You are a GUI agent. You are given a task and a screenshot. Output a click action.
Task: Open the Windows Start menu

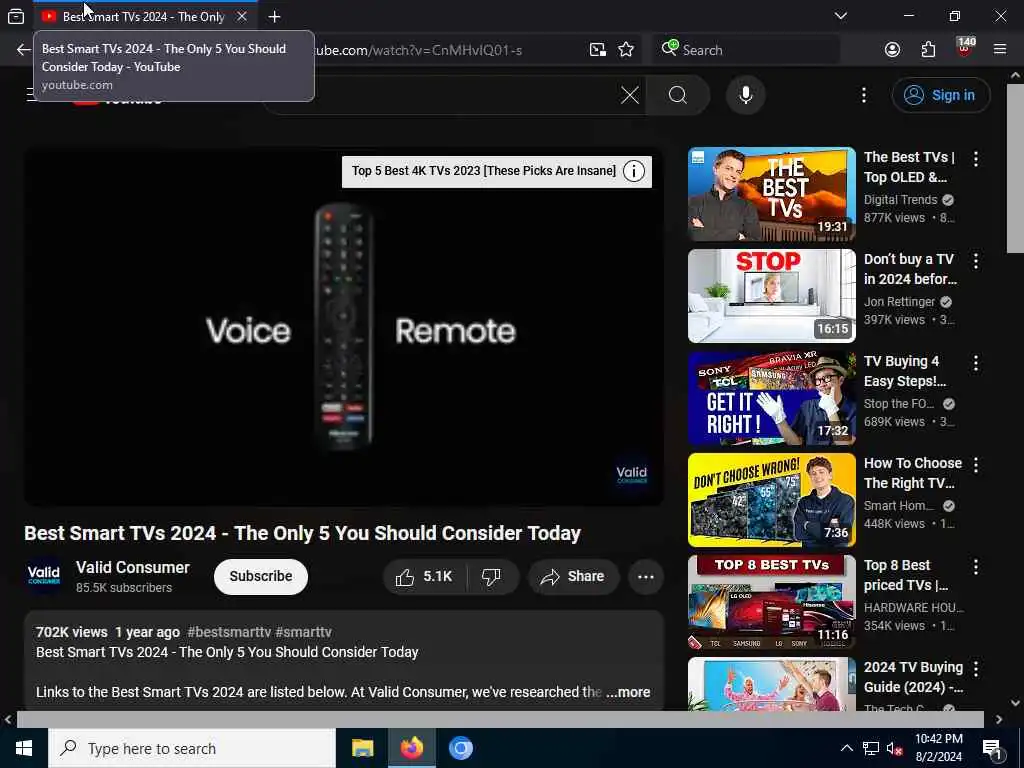click(24, 748)
